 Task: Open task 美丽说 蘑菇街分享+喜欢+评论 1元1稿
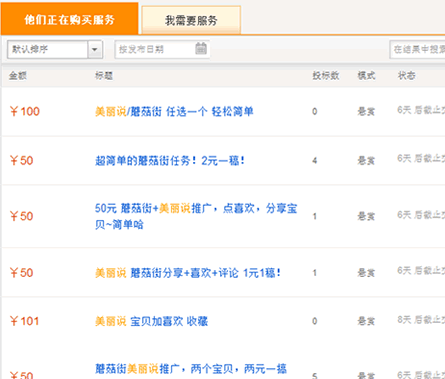coord(188,273)
